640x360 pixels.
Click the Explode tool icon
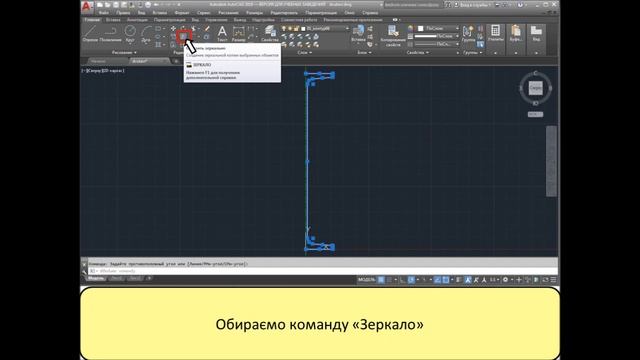click(x=207, y=37)
